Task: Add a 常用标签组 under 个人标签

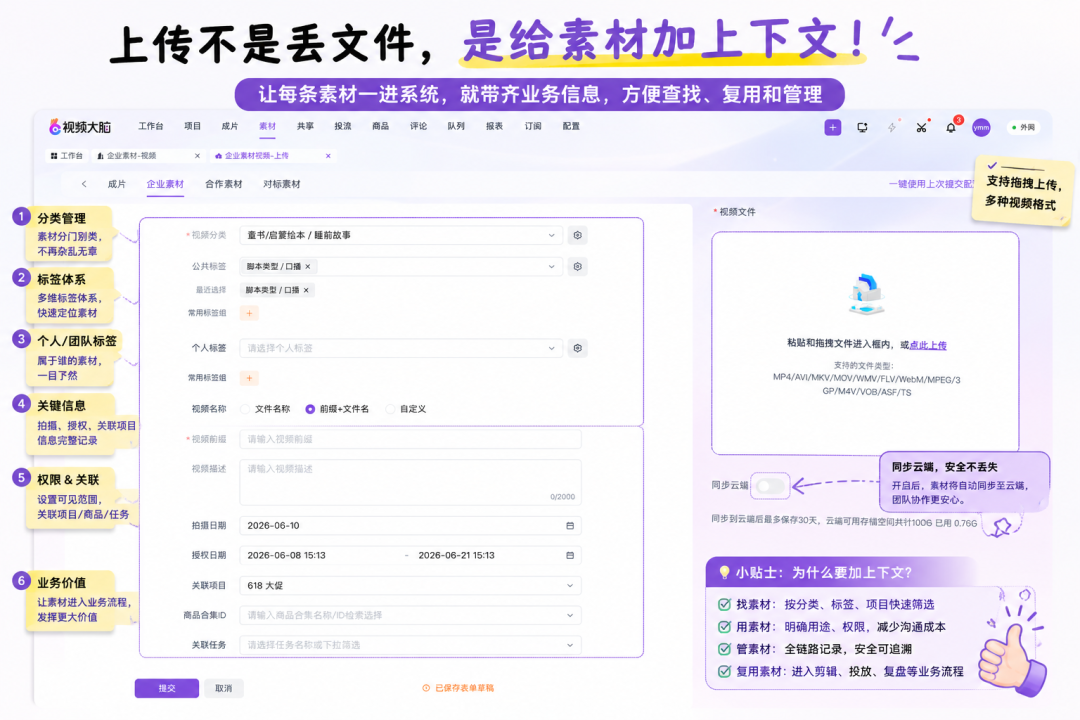Action: pyautogui.click(x=249, y=378)
